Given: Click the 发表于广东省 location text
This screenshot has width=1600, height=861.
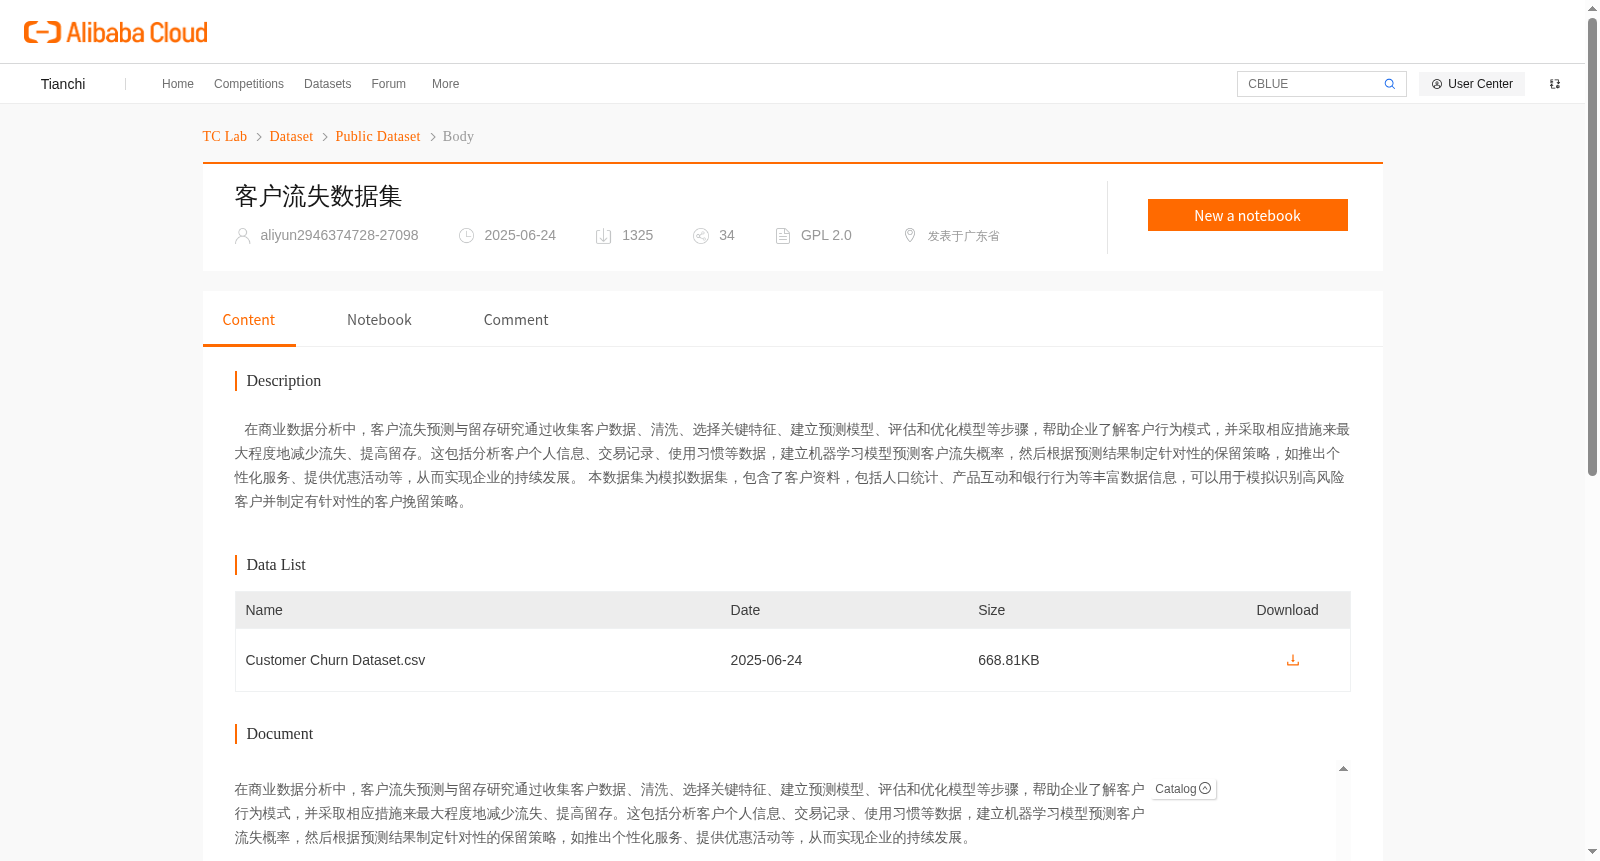Looking at the screenshot, I should point(963,236).
